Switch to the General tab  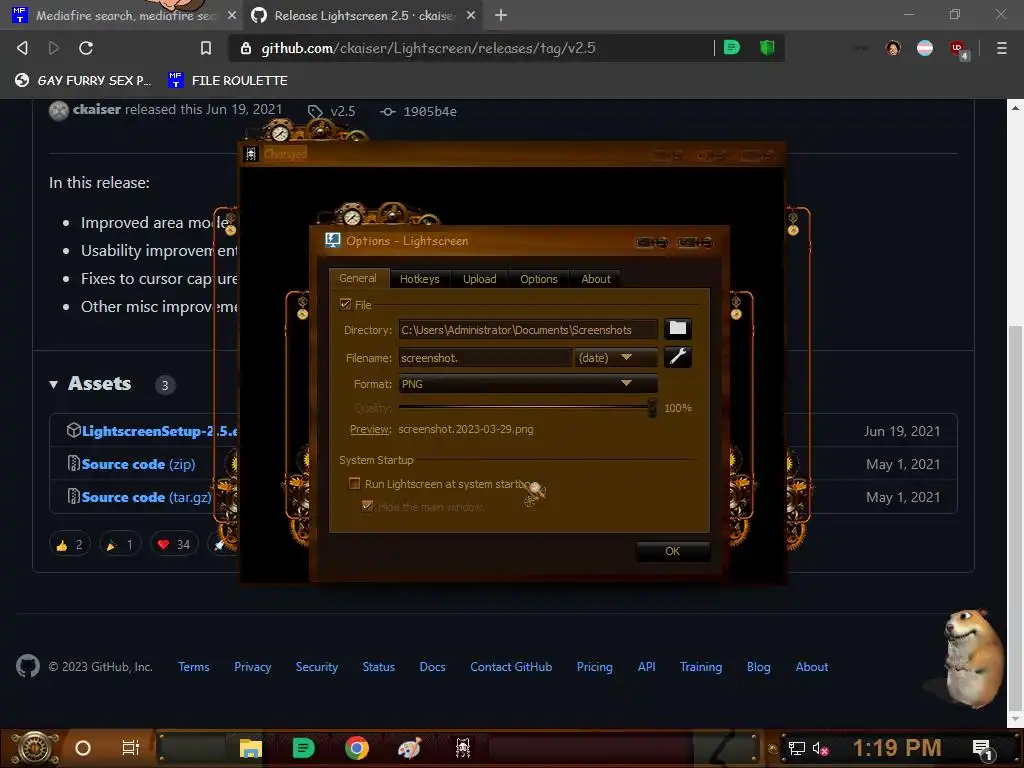pos(358,278)
